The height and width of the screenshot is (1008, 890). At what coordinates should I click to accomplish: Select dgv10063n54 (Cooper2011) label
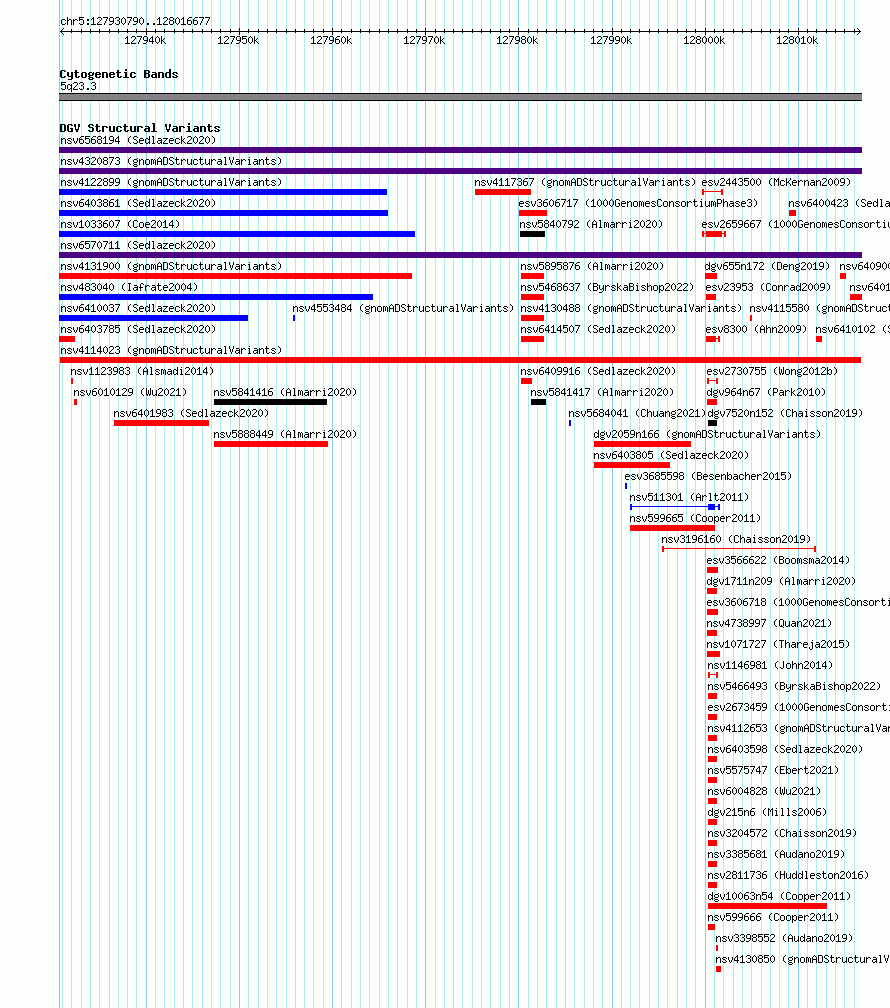[x=779, y=896]
